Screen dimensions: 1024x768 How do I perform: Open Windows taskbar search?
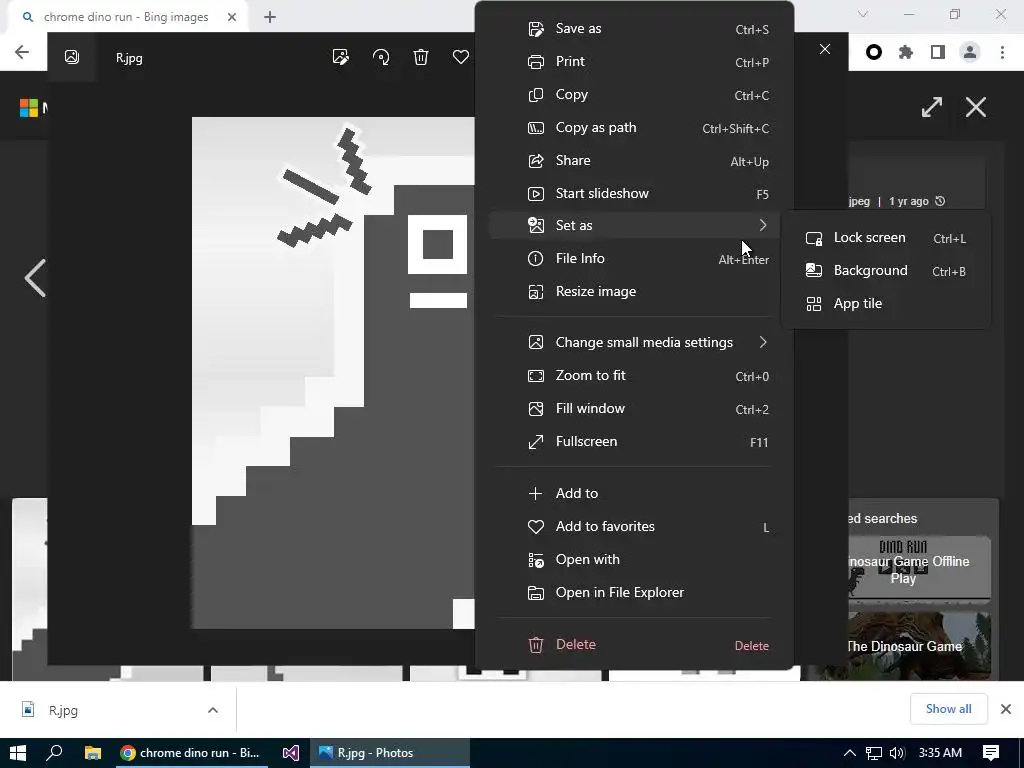(x=54, y=753)
